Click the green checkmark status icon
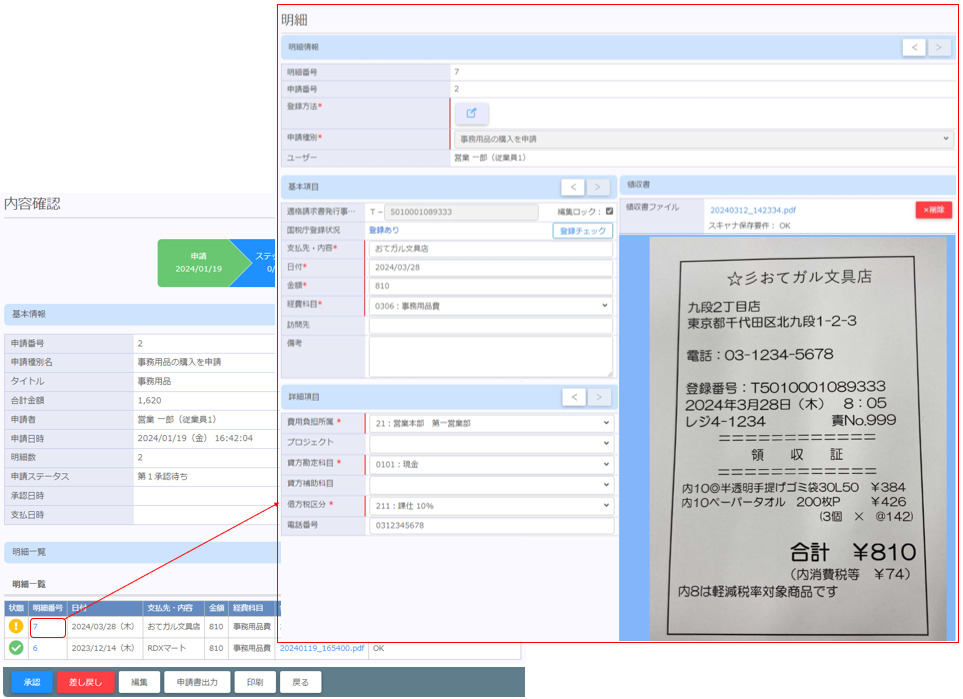The image size is (963, 699). 16,648
